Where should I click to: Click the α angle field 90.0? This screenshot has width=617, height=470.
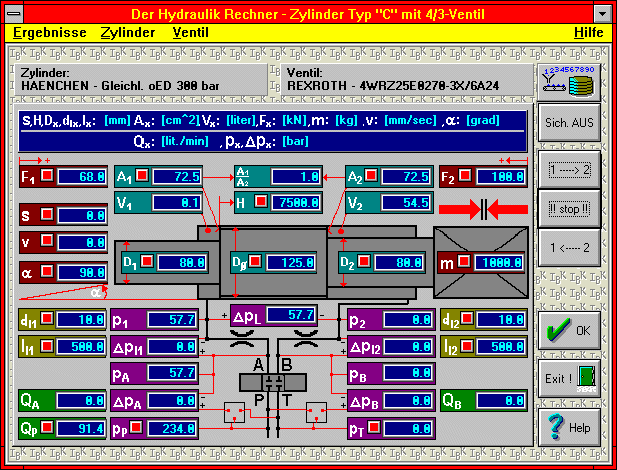[82, 272]
